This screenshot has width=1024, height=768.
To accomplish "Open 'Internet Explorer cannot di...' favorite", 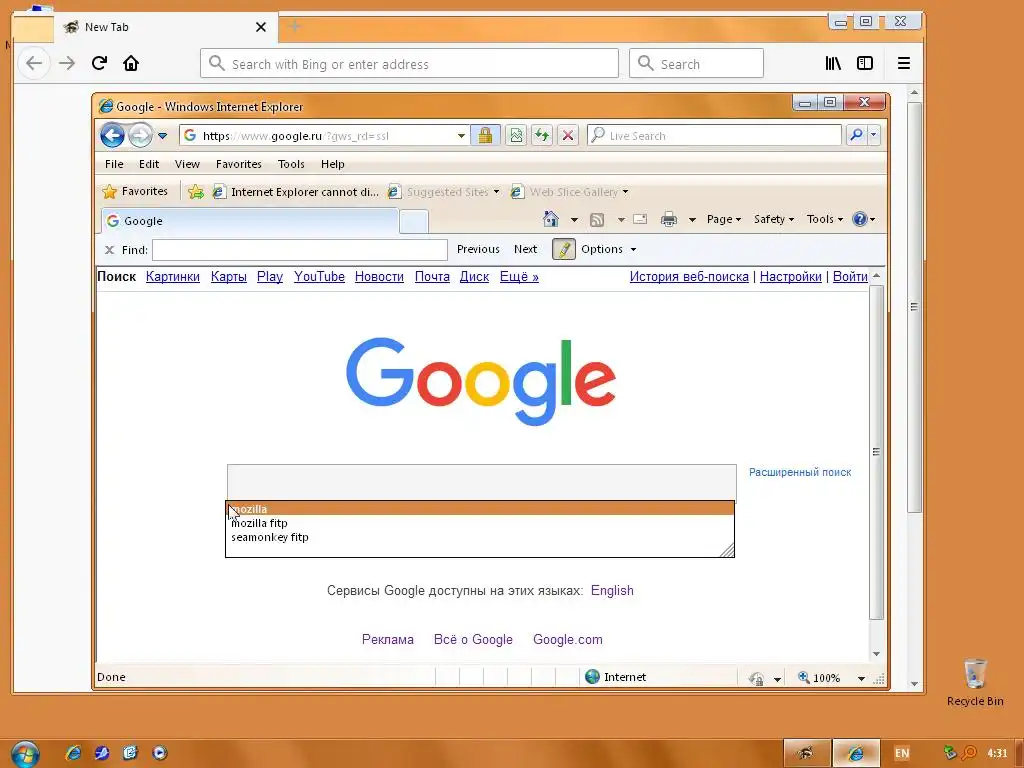I will (296, 191).
